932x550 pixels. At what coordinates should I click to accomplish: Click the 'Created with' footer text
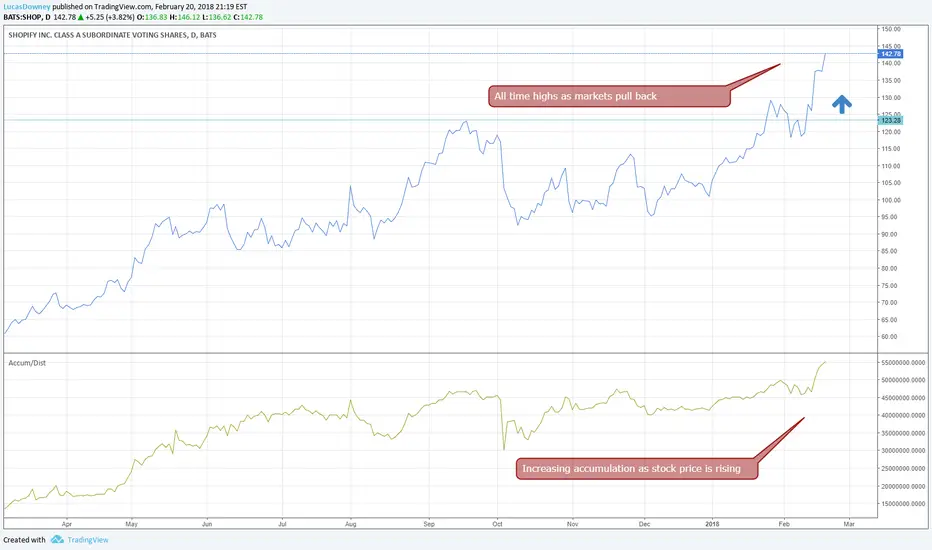pyautogui.click(x=24, y=540)
